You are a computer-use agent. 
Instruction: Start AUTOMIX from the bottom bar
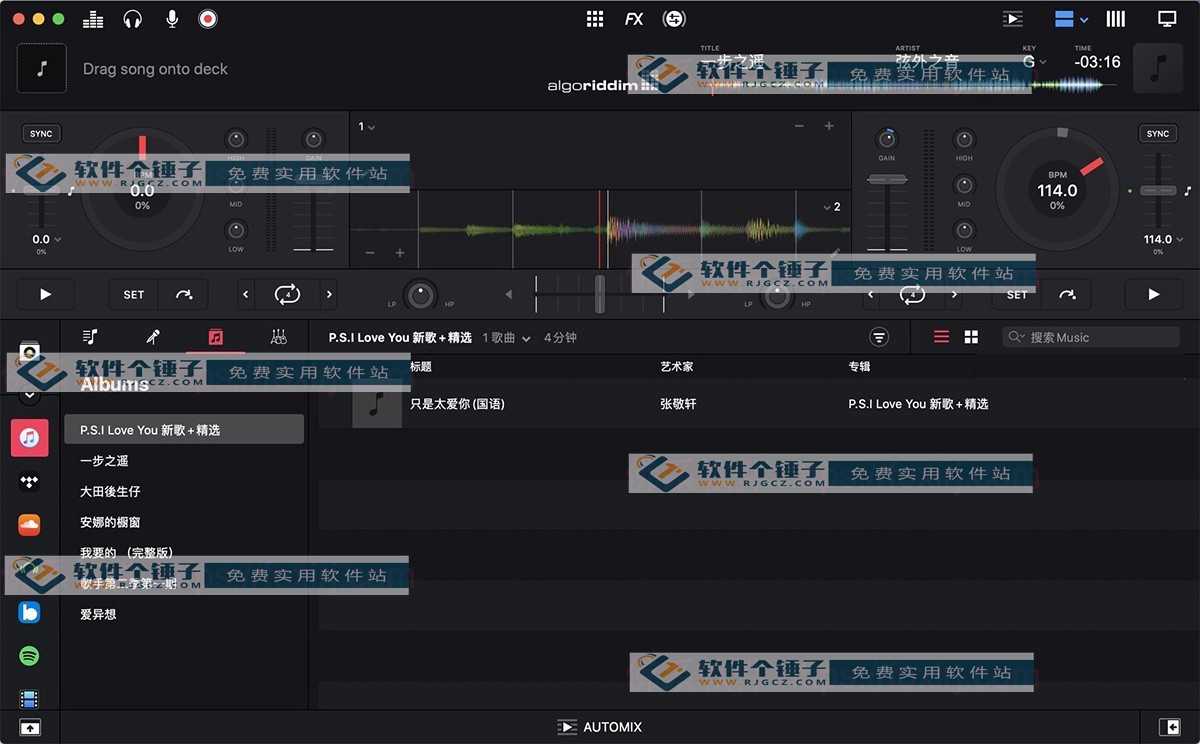(x=600, y=727)
